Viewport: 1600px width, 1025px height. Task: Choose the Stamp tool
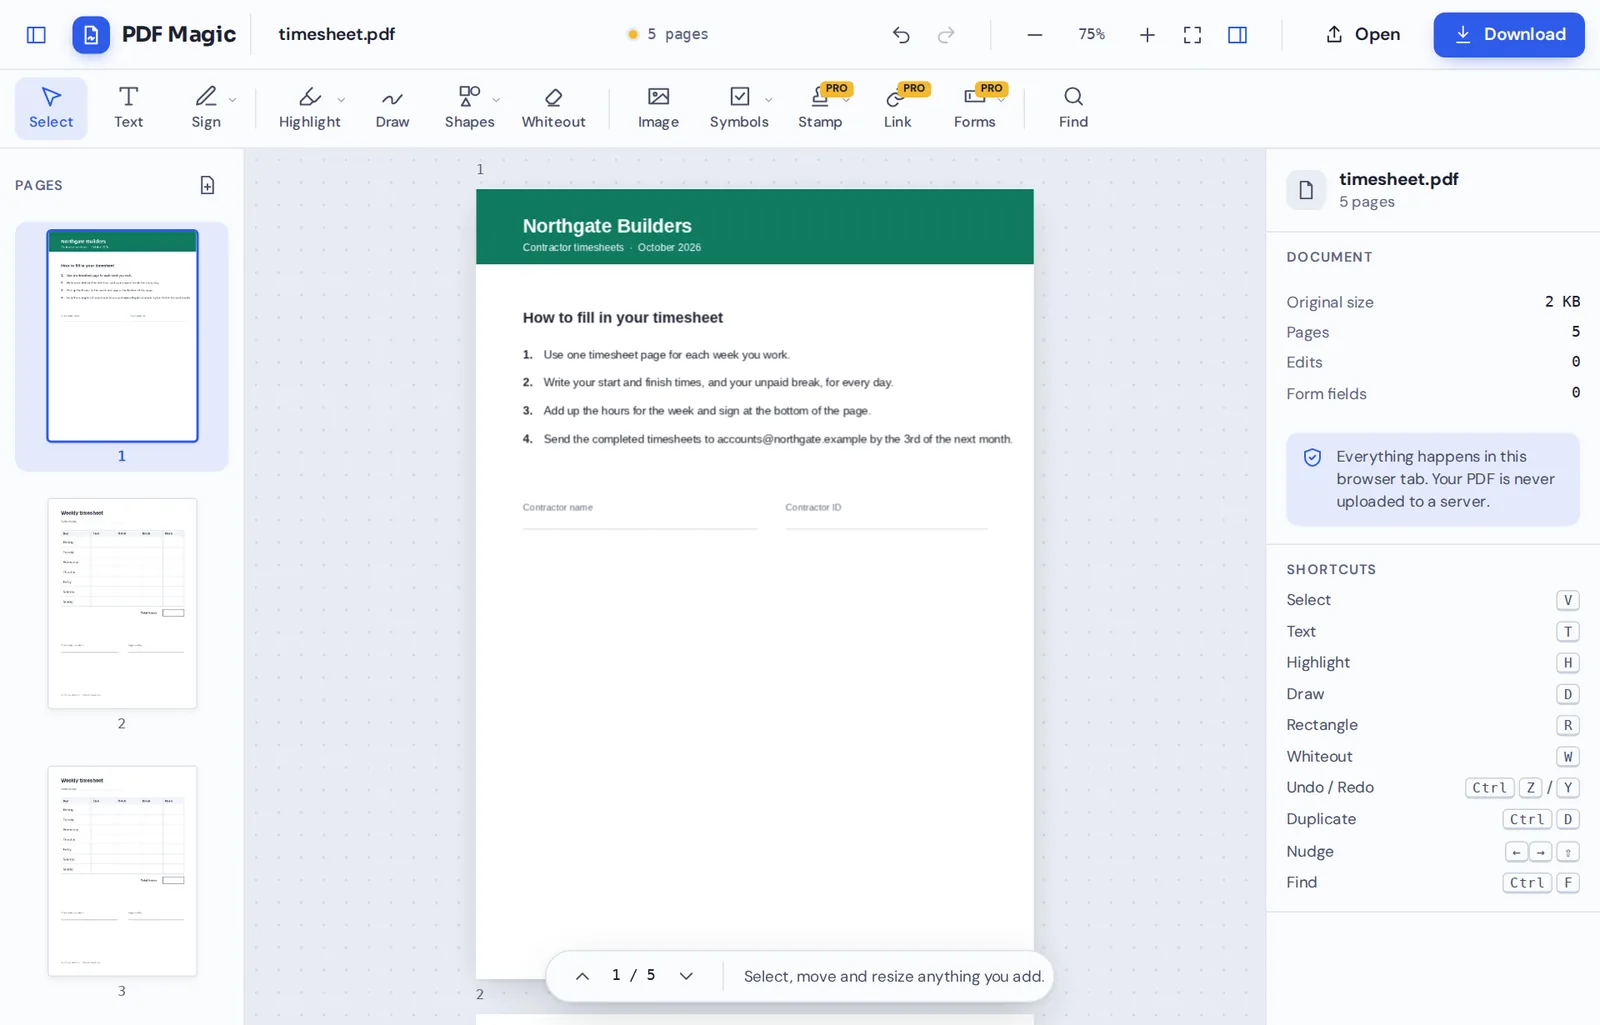point(820,108)
